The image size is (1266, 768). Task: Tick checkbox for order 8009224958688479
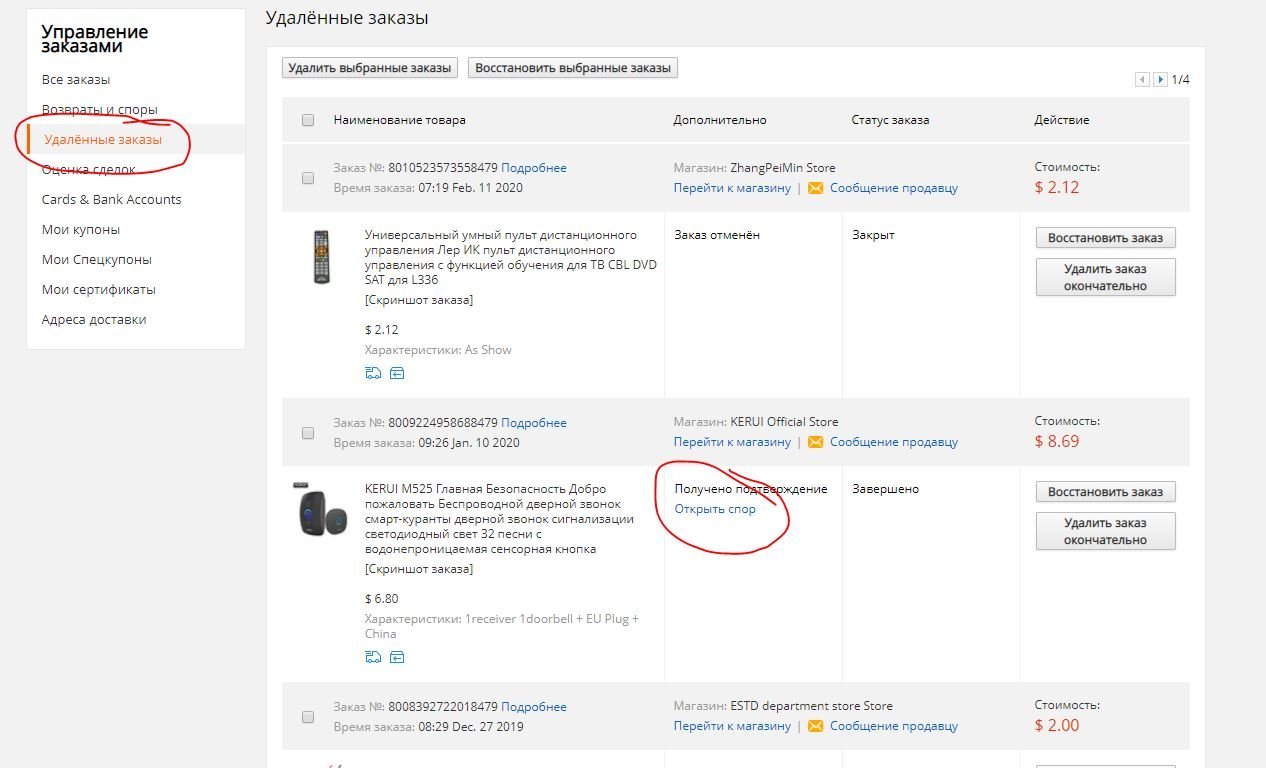308,433
